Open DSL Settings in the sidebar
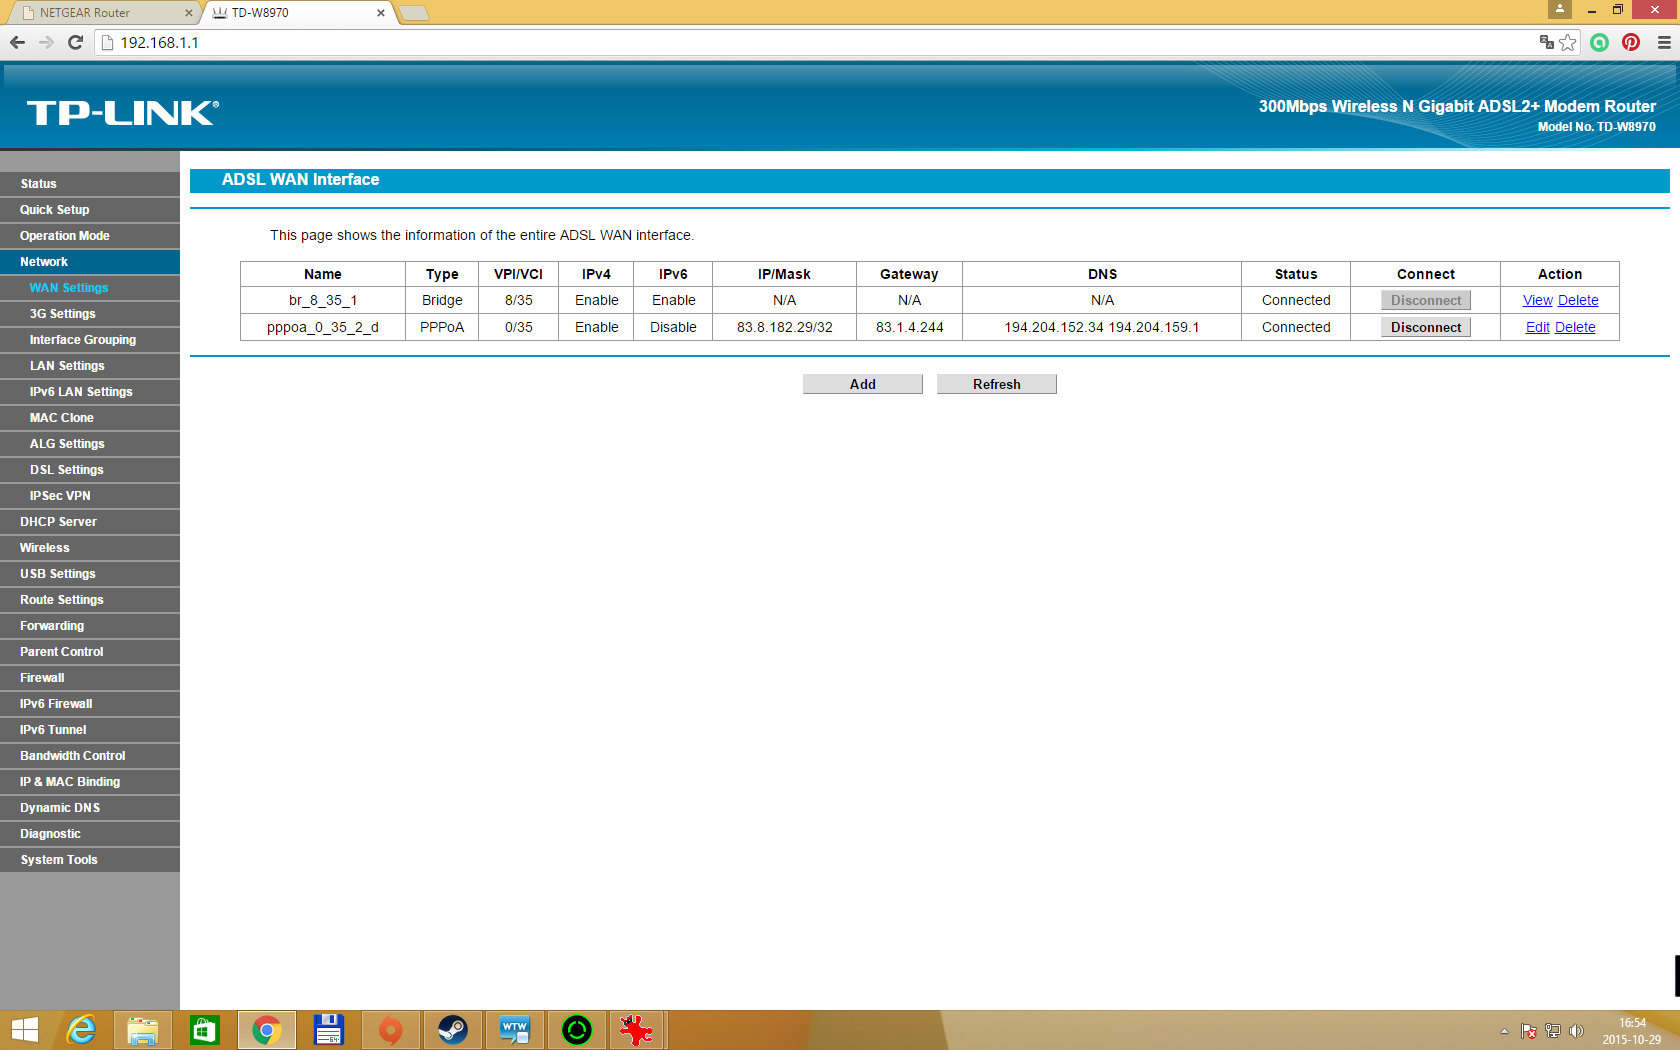This screenshot has width=1680, height=1050. click(x=67, y=470)
